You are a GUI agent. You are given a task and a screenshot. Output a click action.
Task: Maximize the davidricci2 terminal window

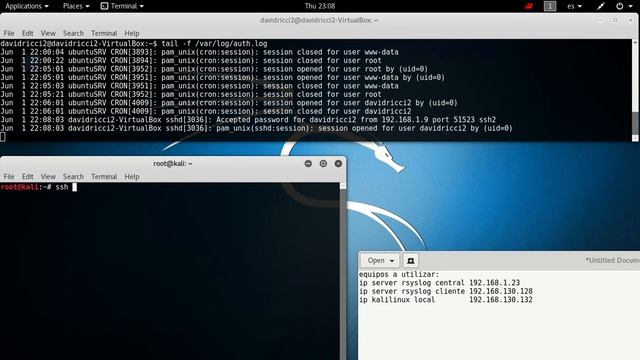(615, 20)
